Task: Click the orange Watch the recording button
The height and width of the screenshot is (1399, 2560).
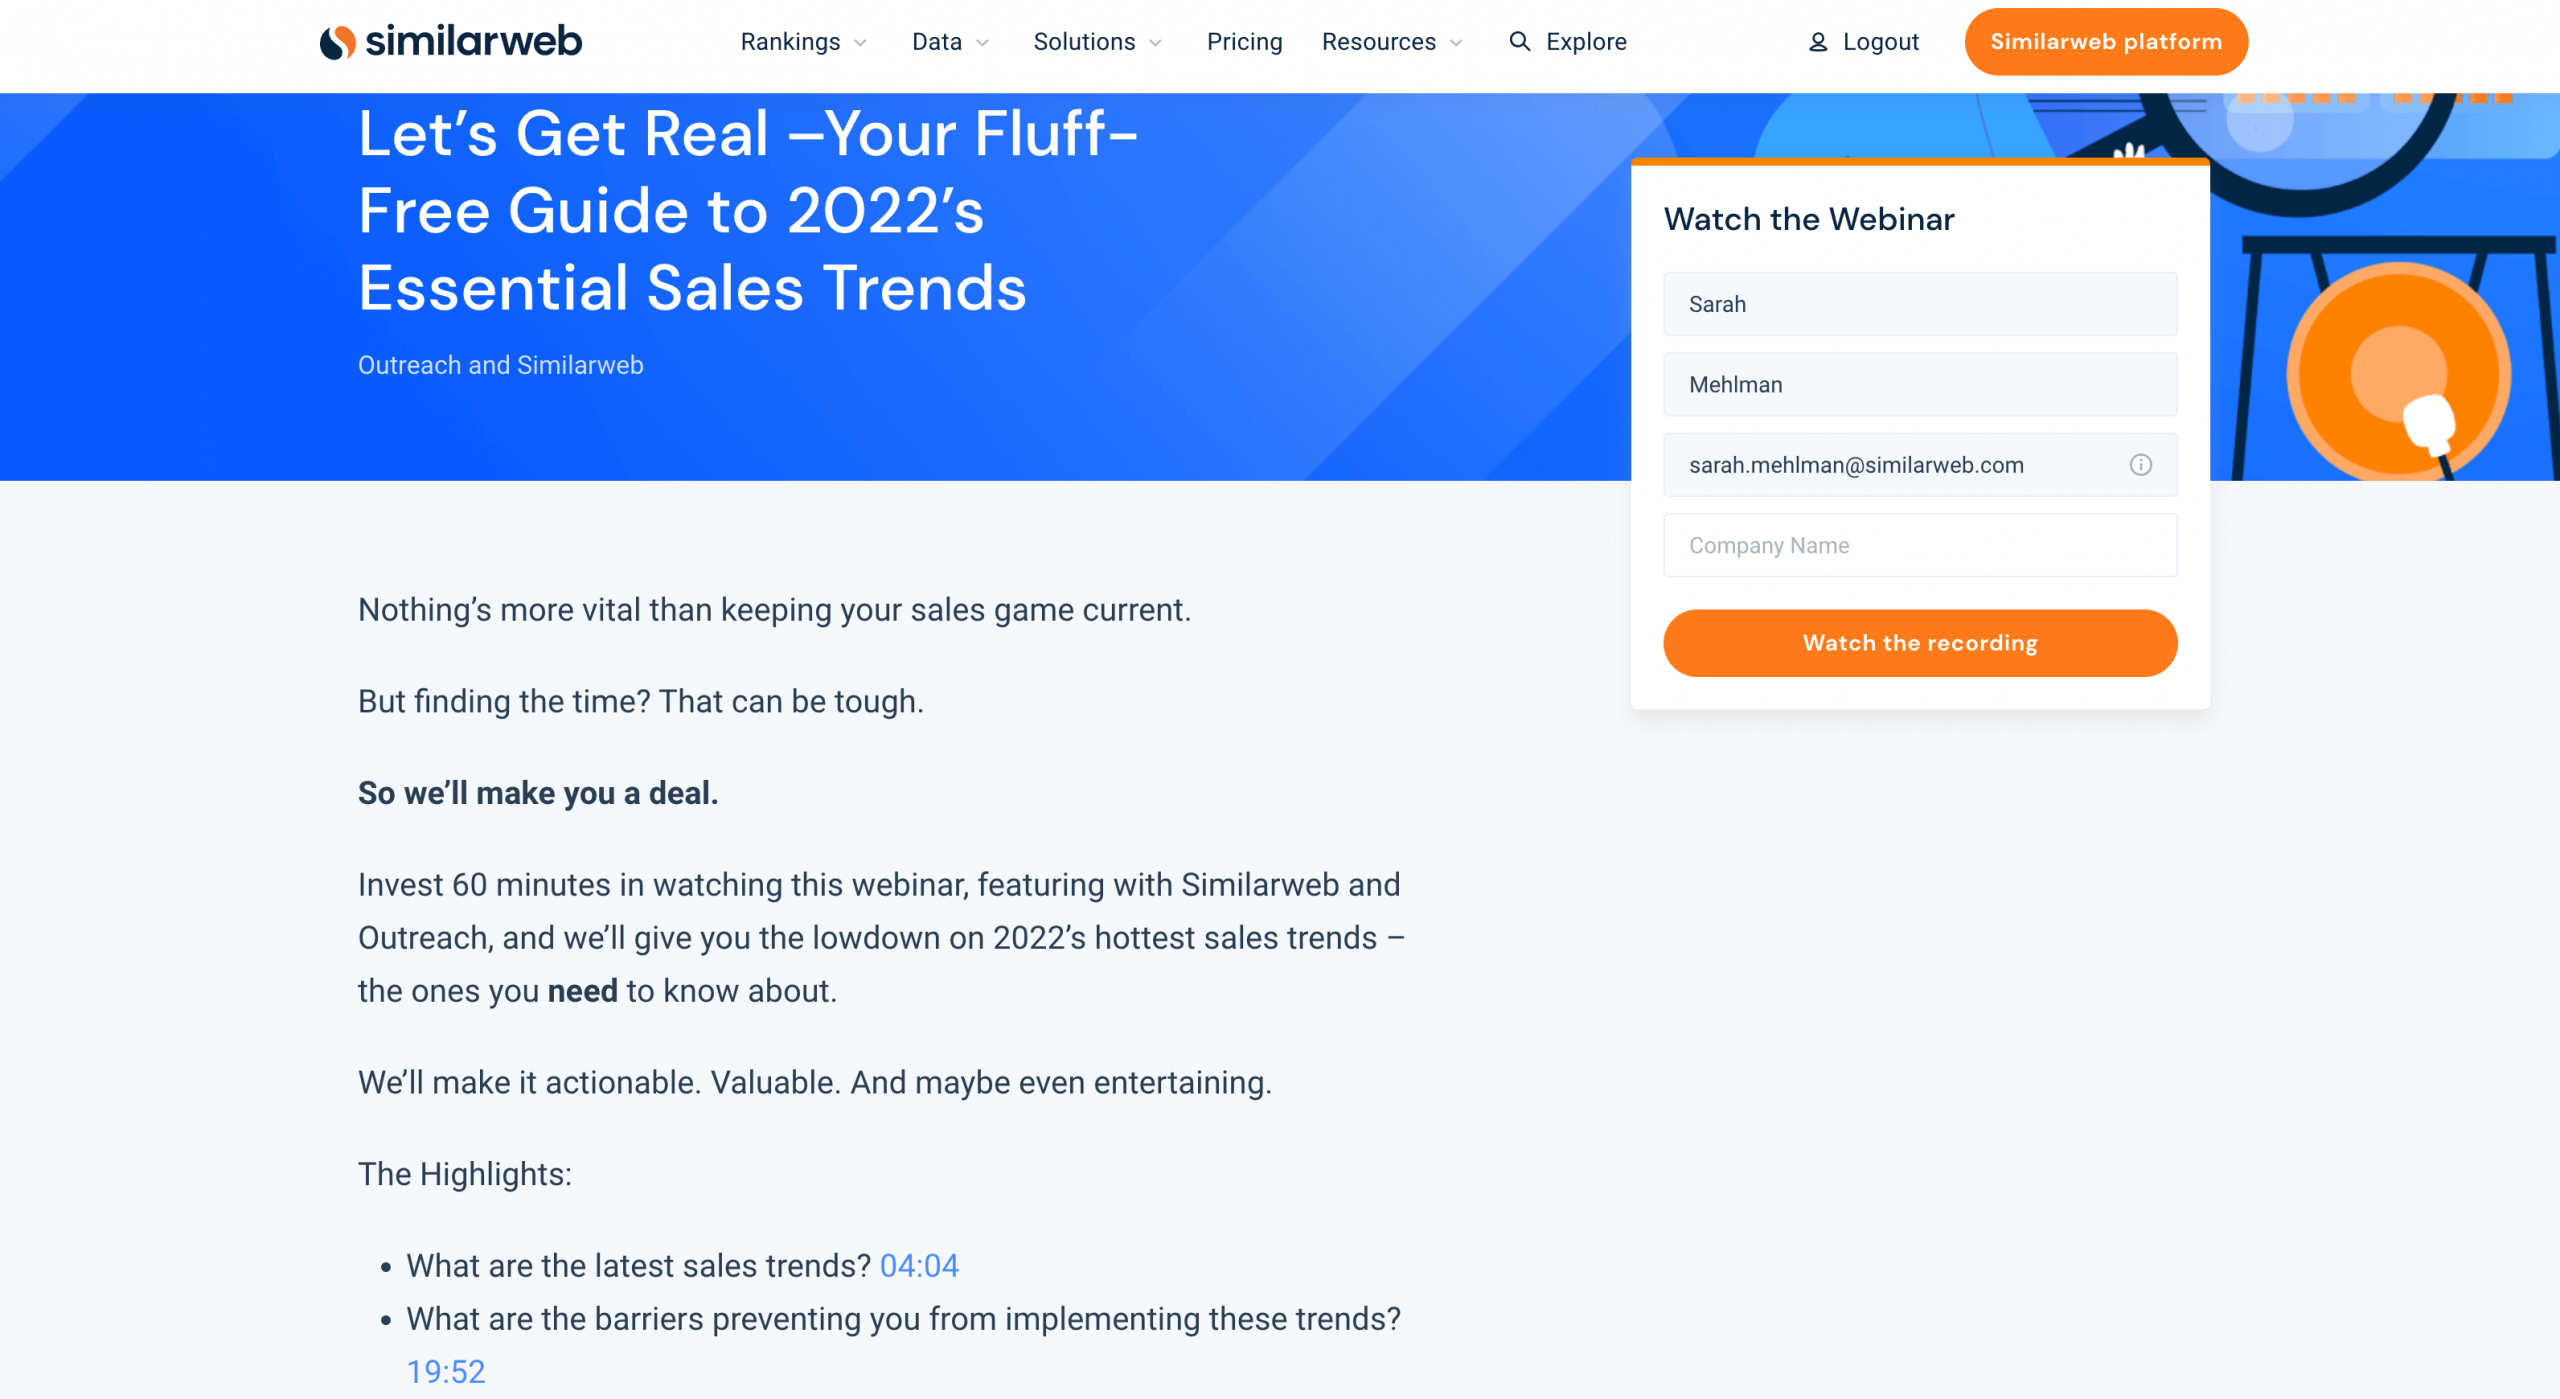Action: click(1917, 643)
